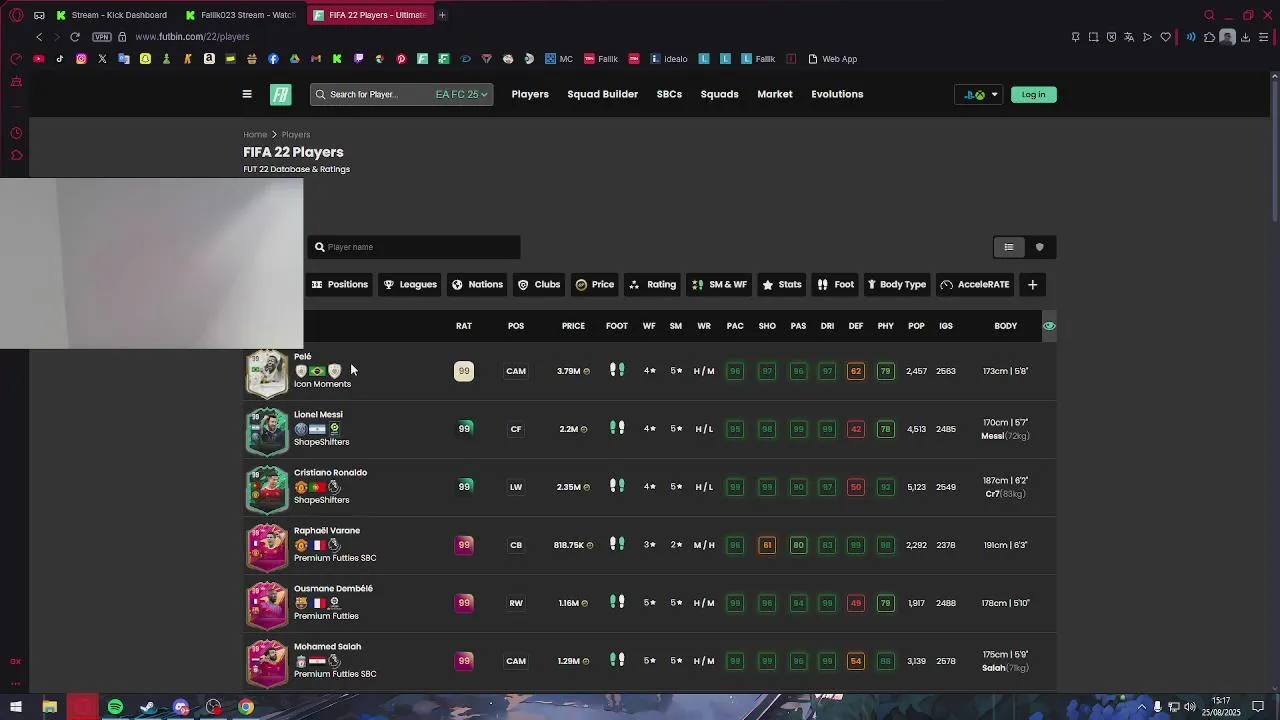The height and width of the screenshot is (720, 1280).
Task: Open Cristiano Ronaldo player page
Action: click(330, 472)
